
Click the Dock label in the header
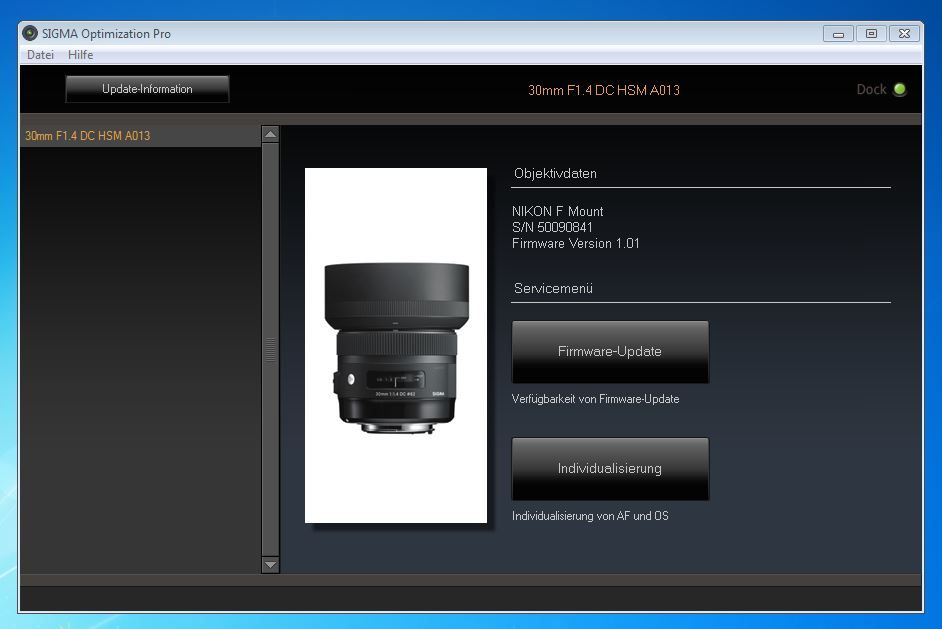coord(871,90)
